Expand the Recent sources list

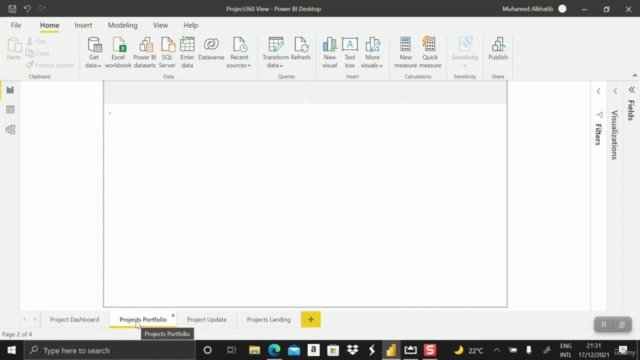point(239,52)
